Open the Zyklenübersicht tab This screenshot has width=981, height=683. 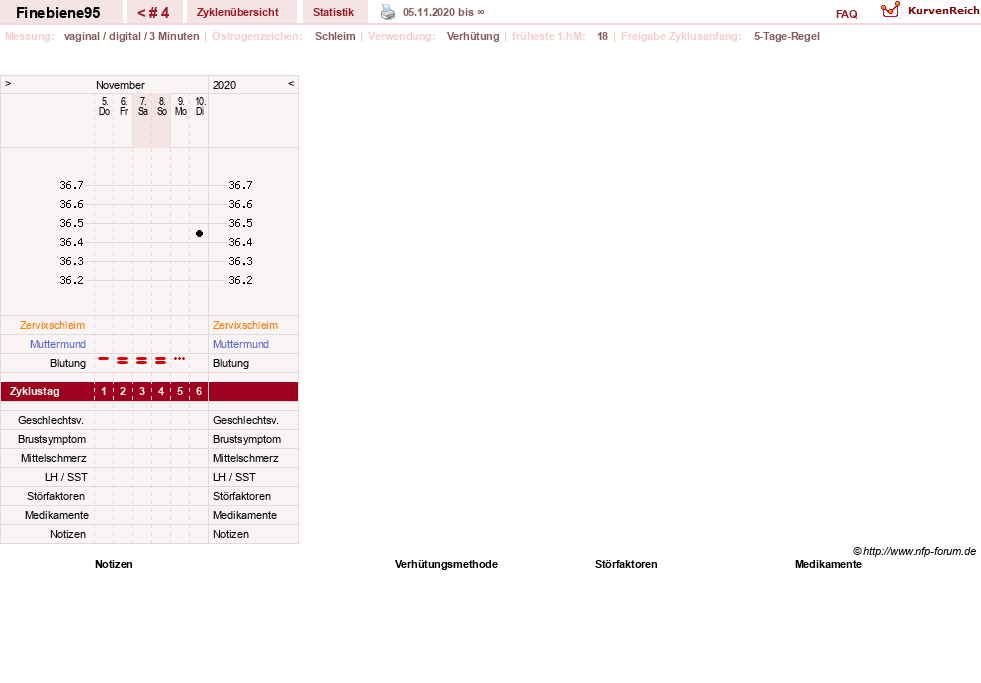[x=238, y=13]
